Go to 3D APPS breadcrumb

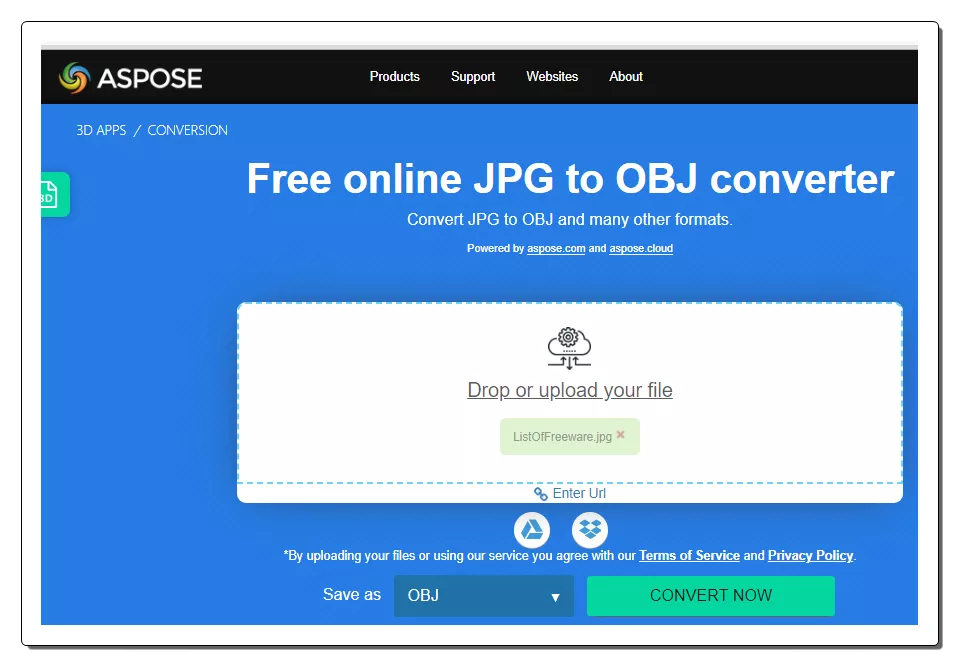(101, 130)
